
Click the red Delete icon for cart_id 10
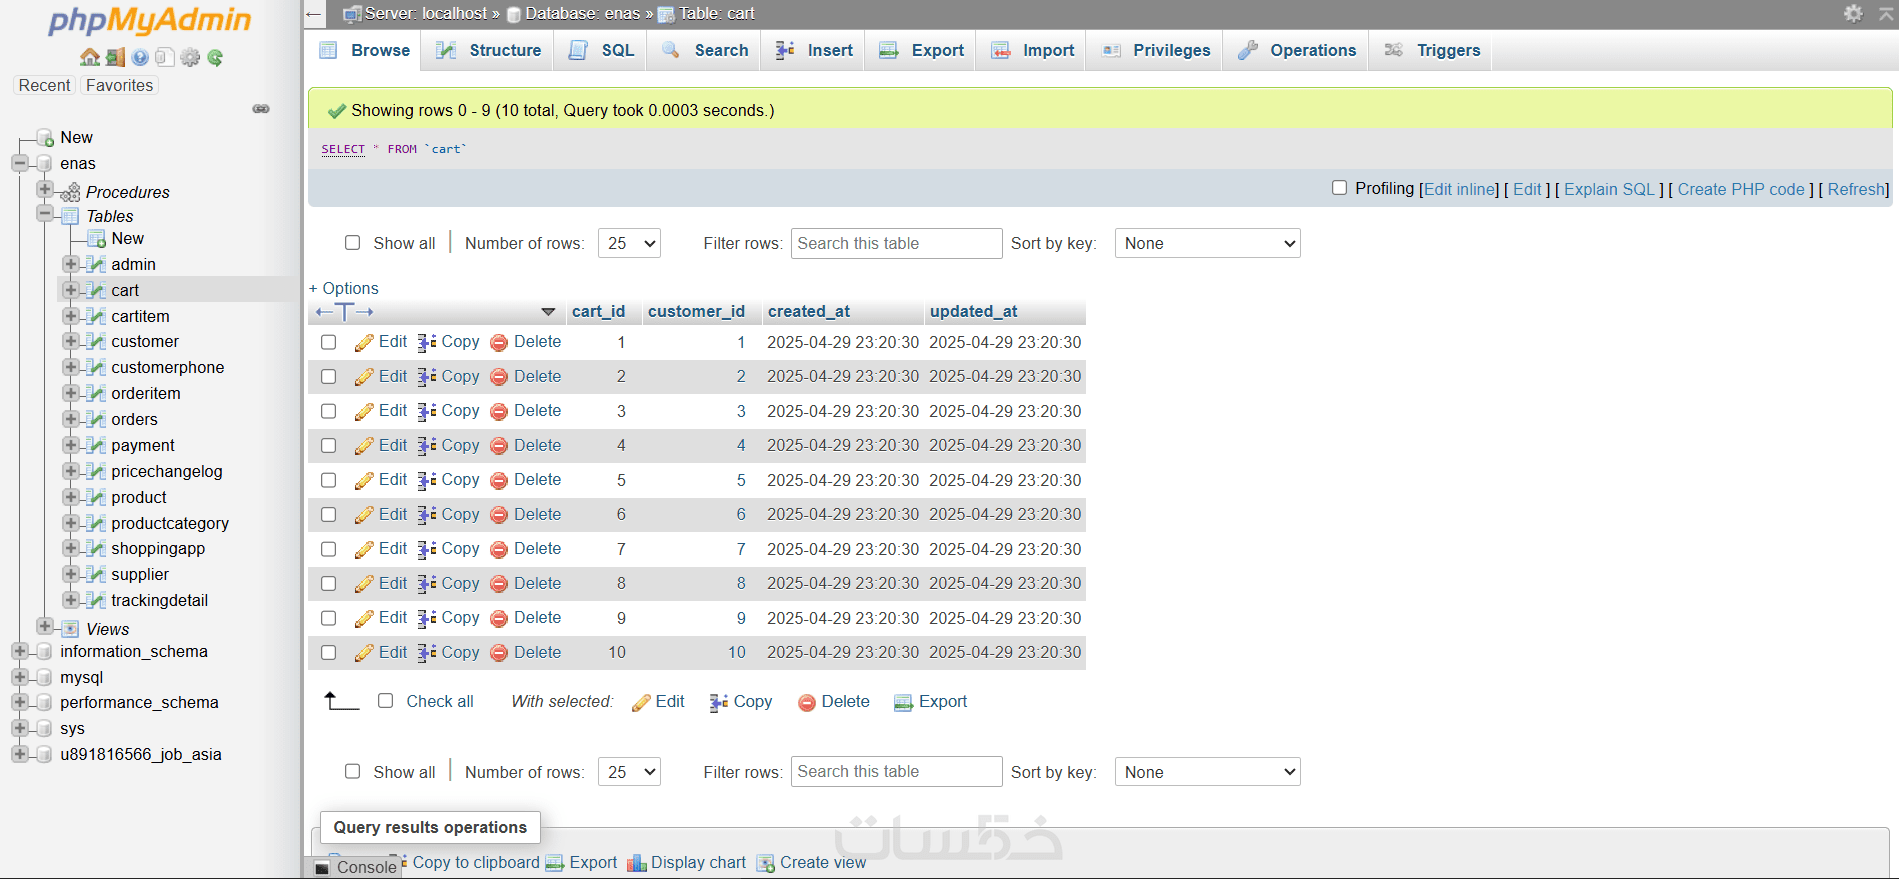coord(499,653)
